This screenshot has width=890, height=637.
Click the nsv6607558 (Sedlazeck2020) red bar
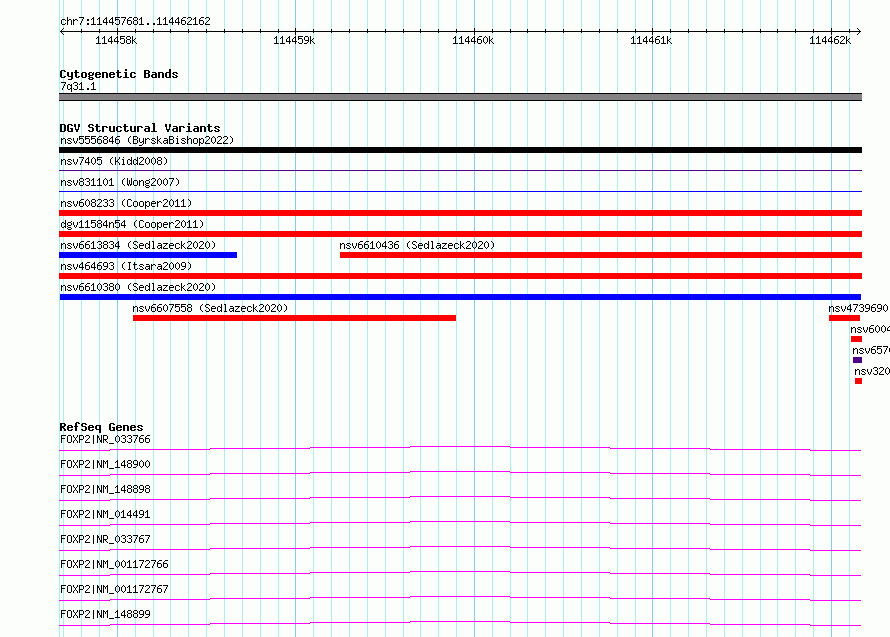(294, 318)
